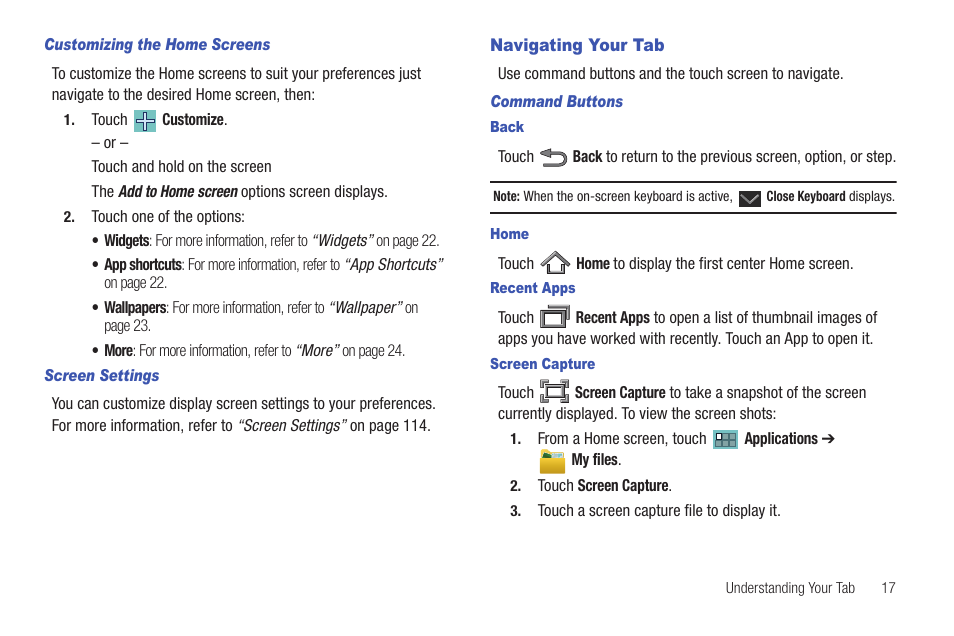
Task: Click the blue Screen Capture heading
Action: 542,364
